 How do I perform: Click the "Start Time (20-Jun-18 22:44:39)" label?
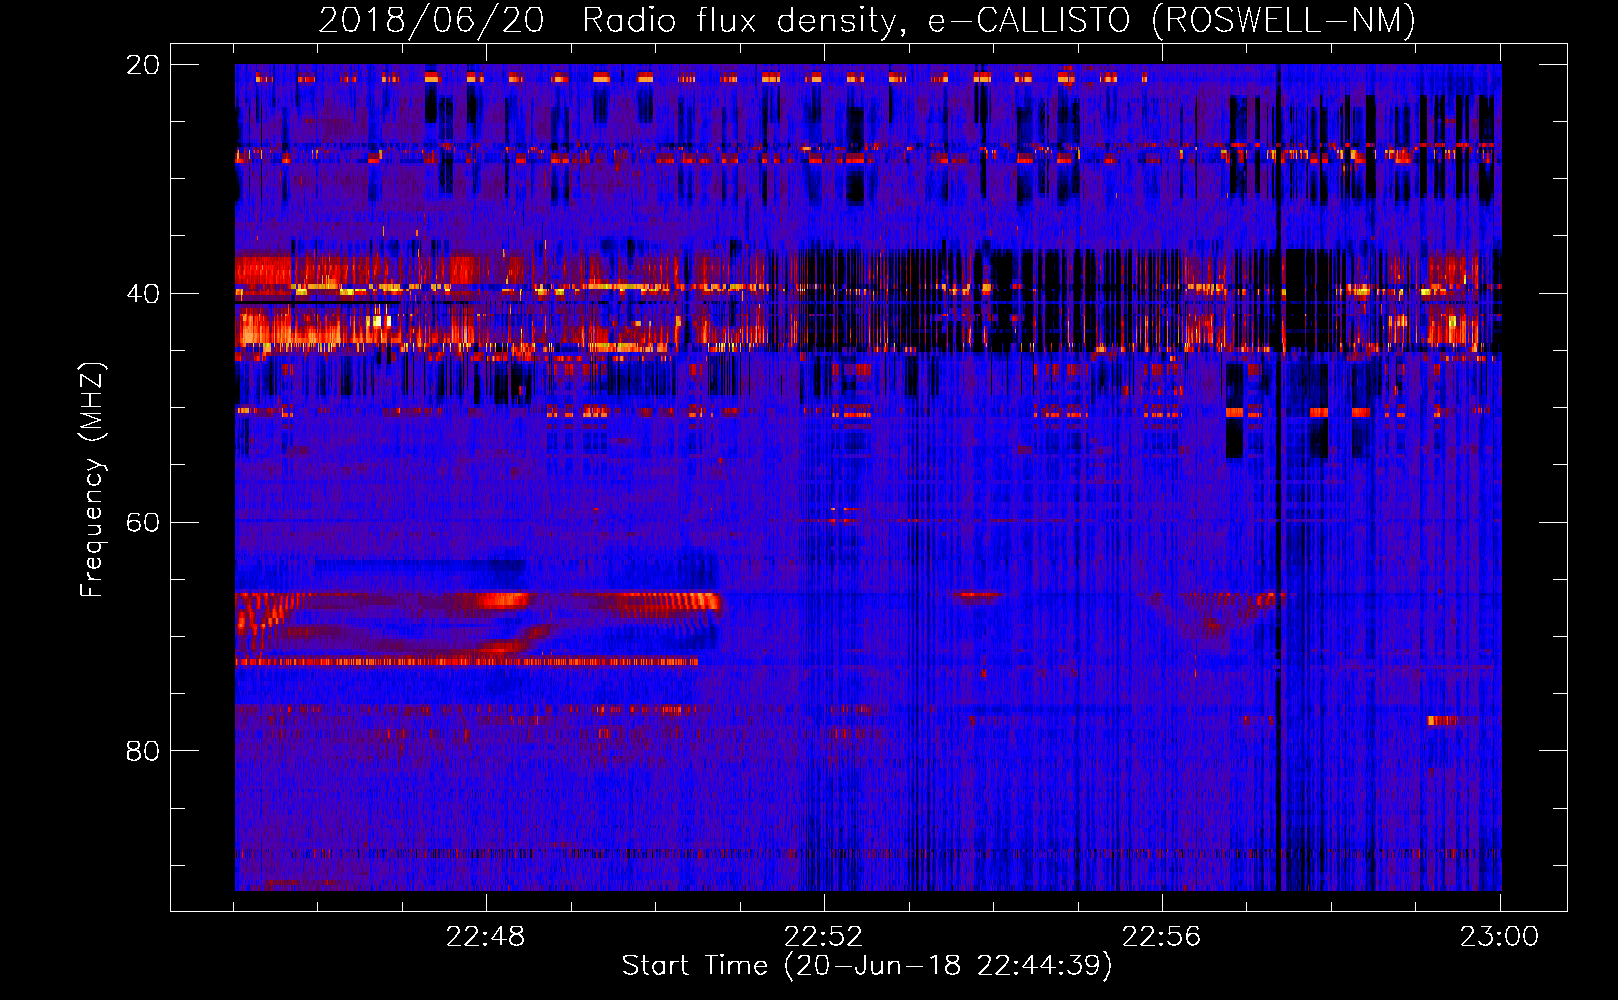(867, 965)
